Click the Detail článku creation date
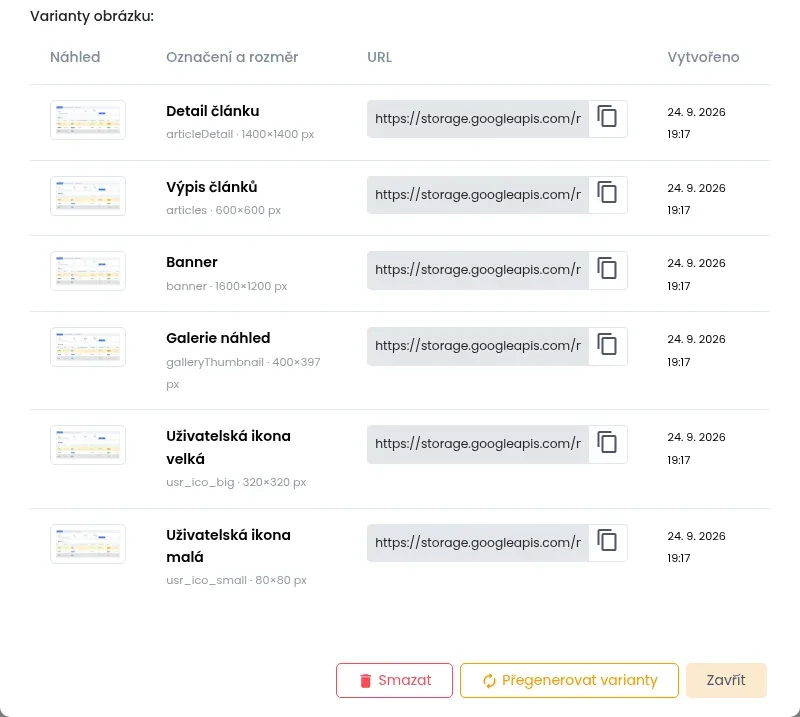 pyautogui.click(x=696, y=123)
